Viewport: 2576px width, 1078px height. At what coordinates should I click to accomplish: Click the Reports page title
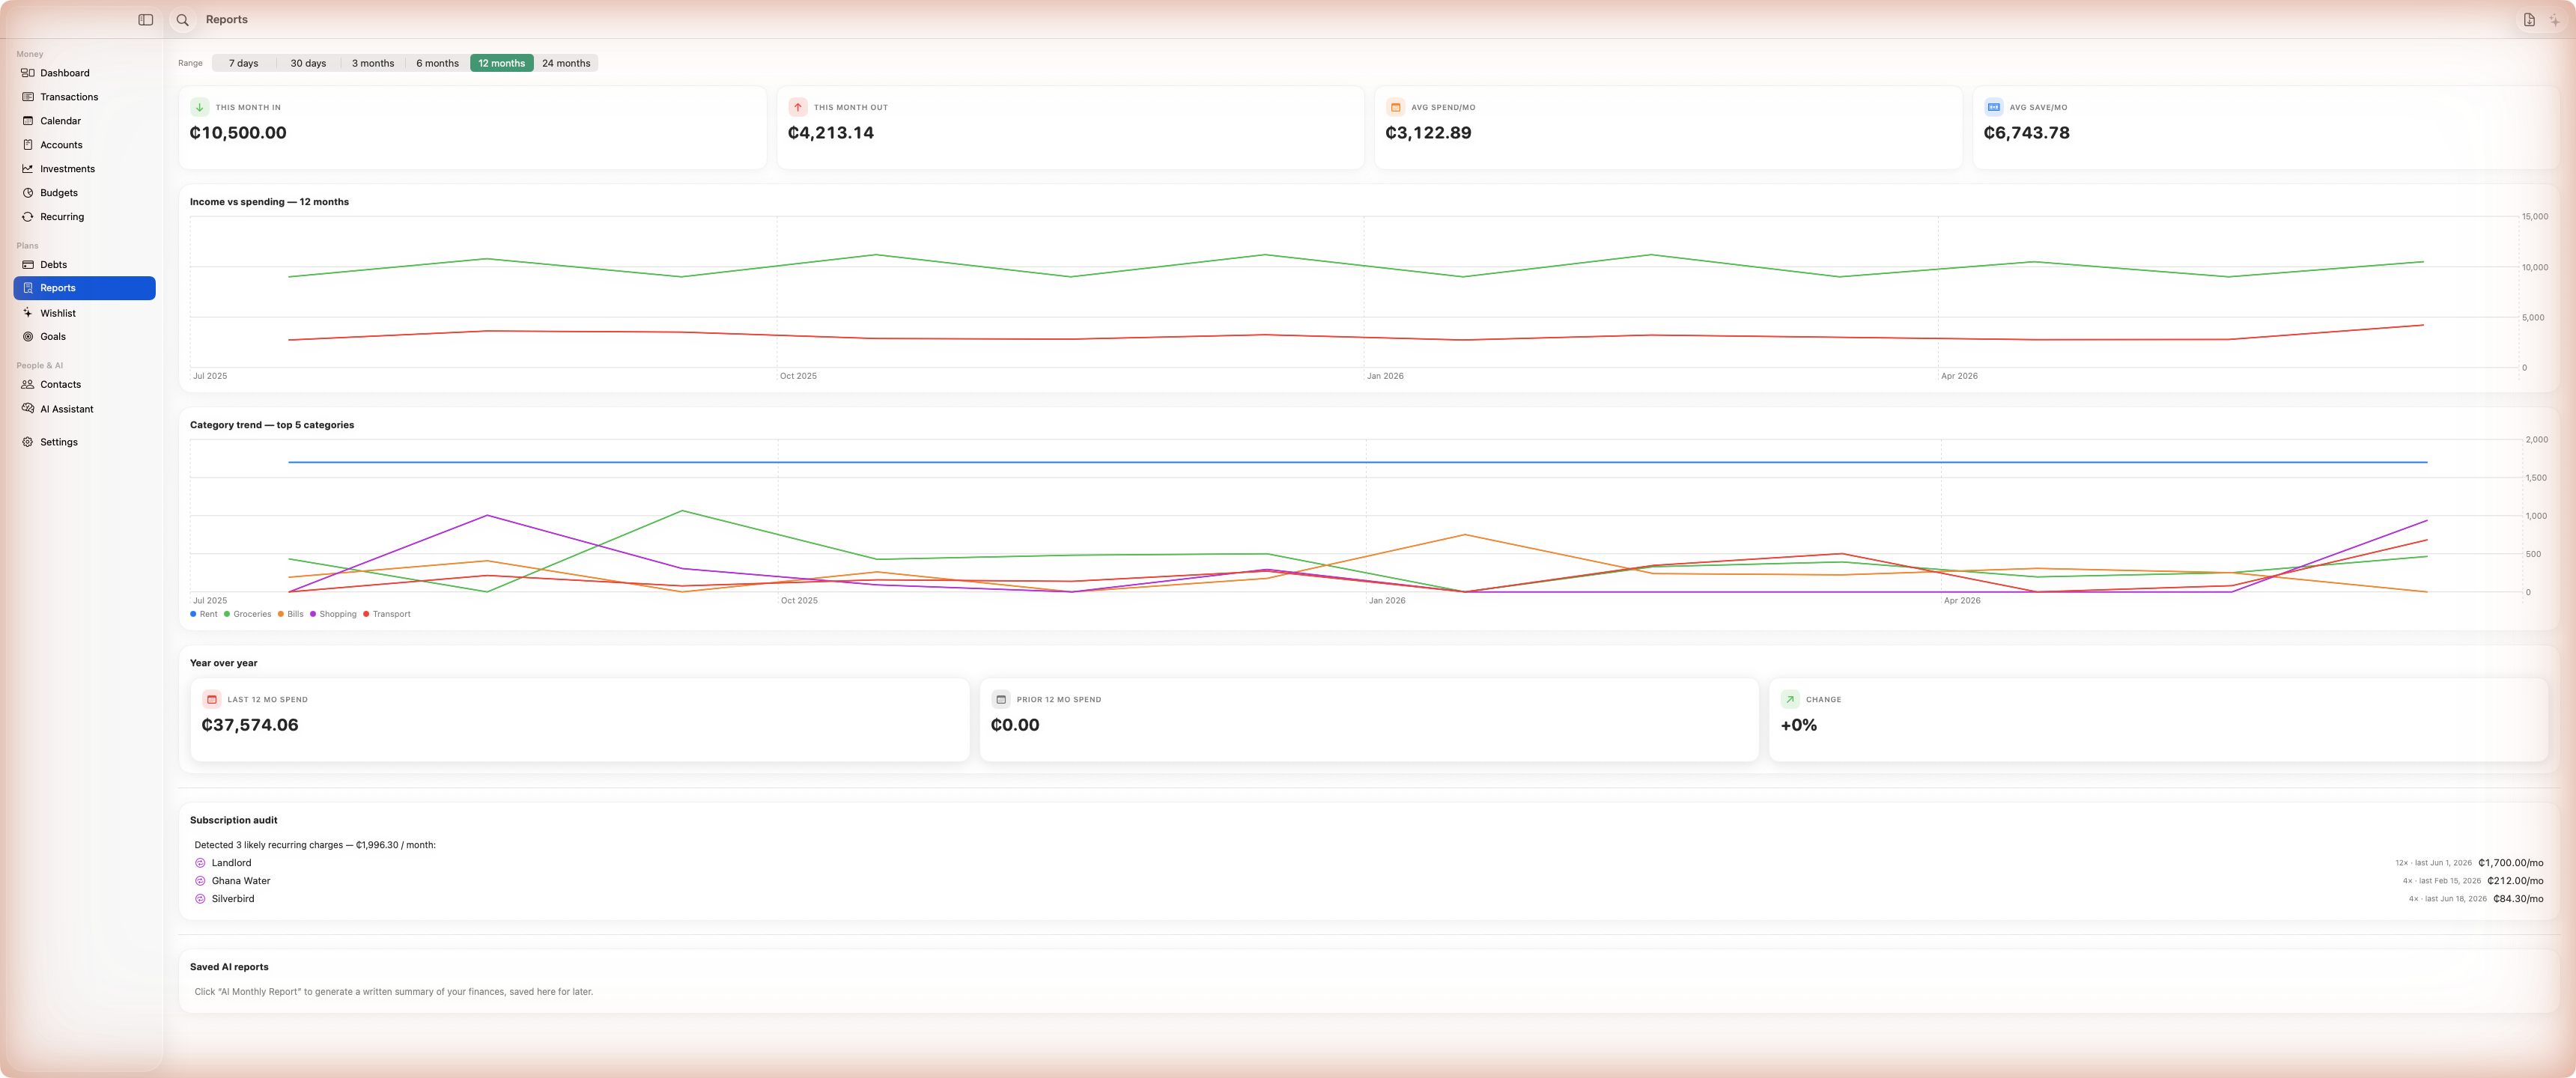tap(227, 20)
